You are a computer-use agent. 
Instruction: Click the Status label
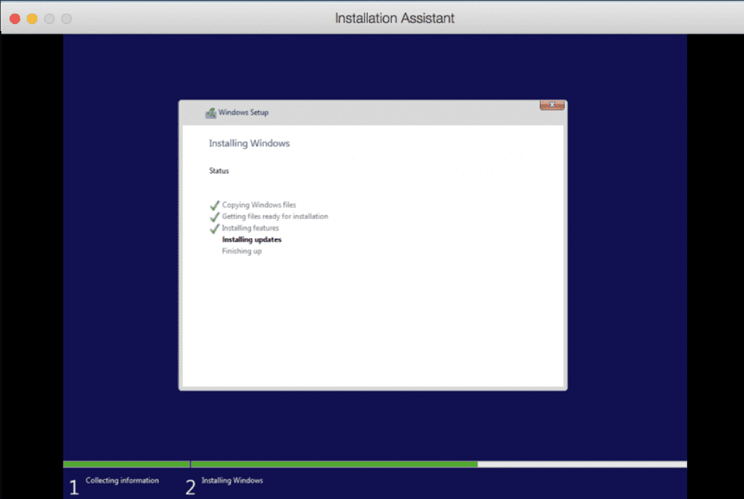point(219,171)
